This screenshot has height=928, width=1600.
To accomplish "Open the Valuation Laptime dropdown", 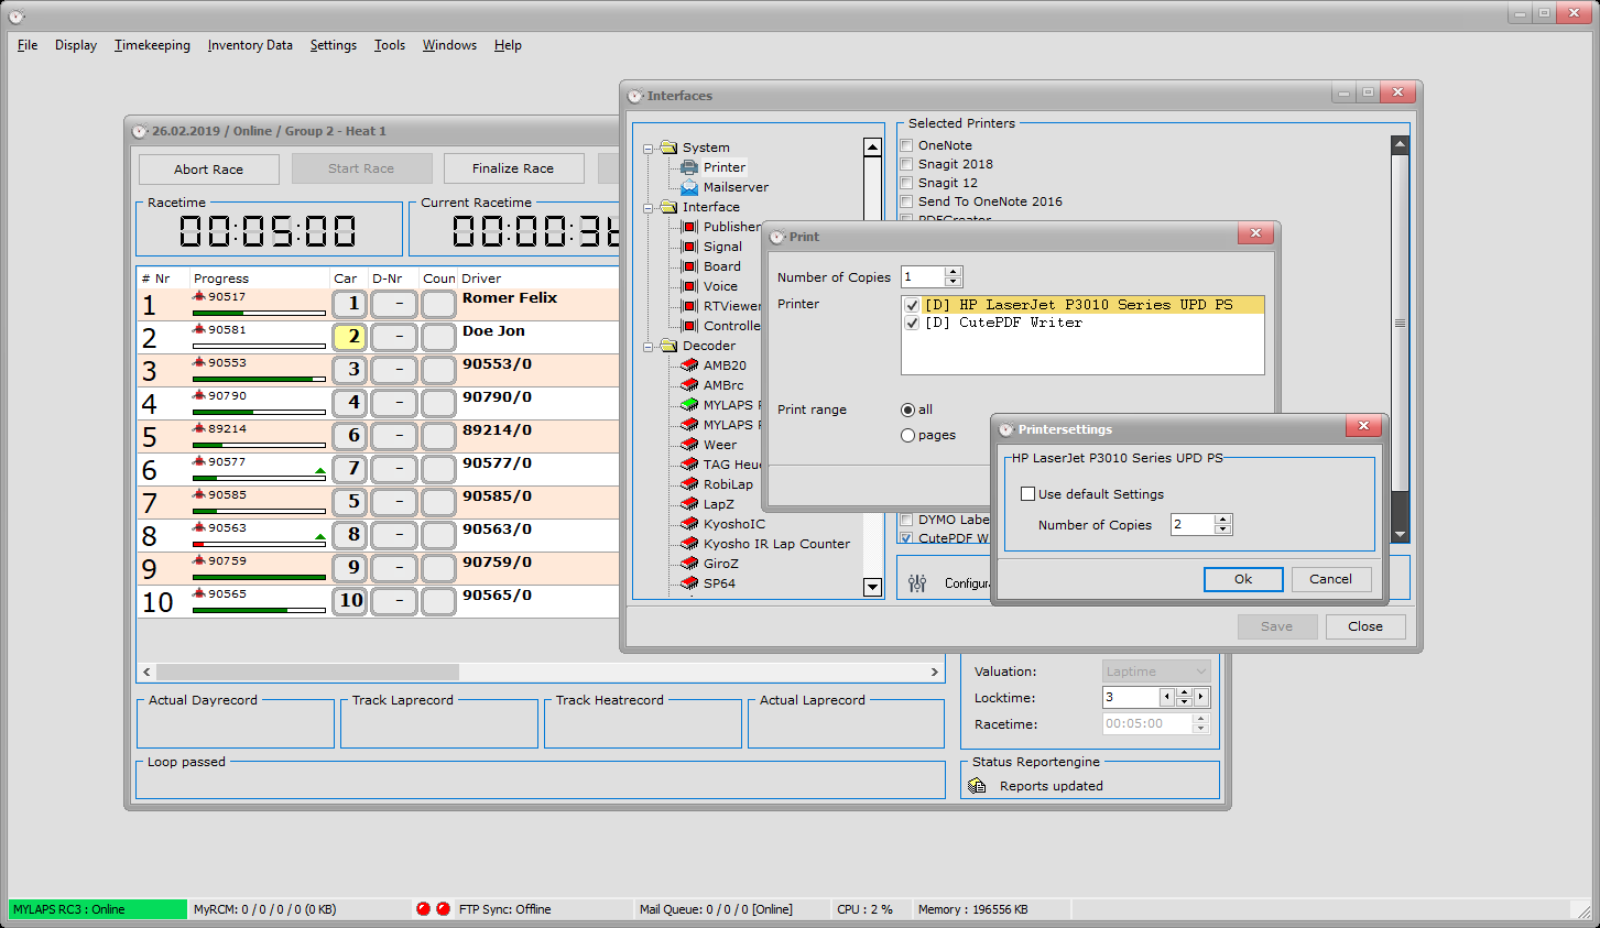I will tap(1156, 671).
